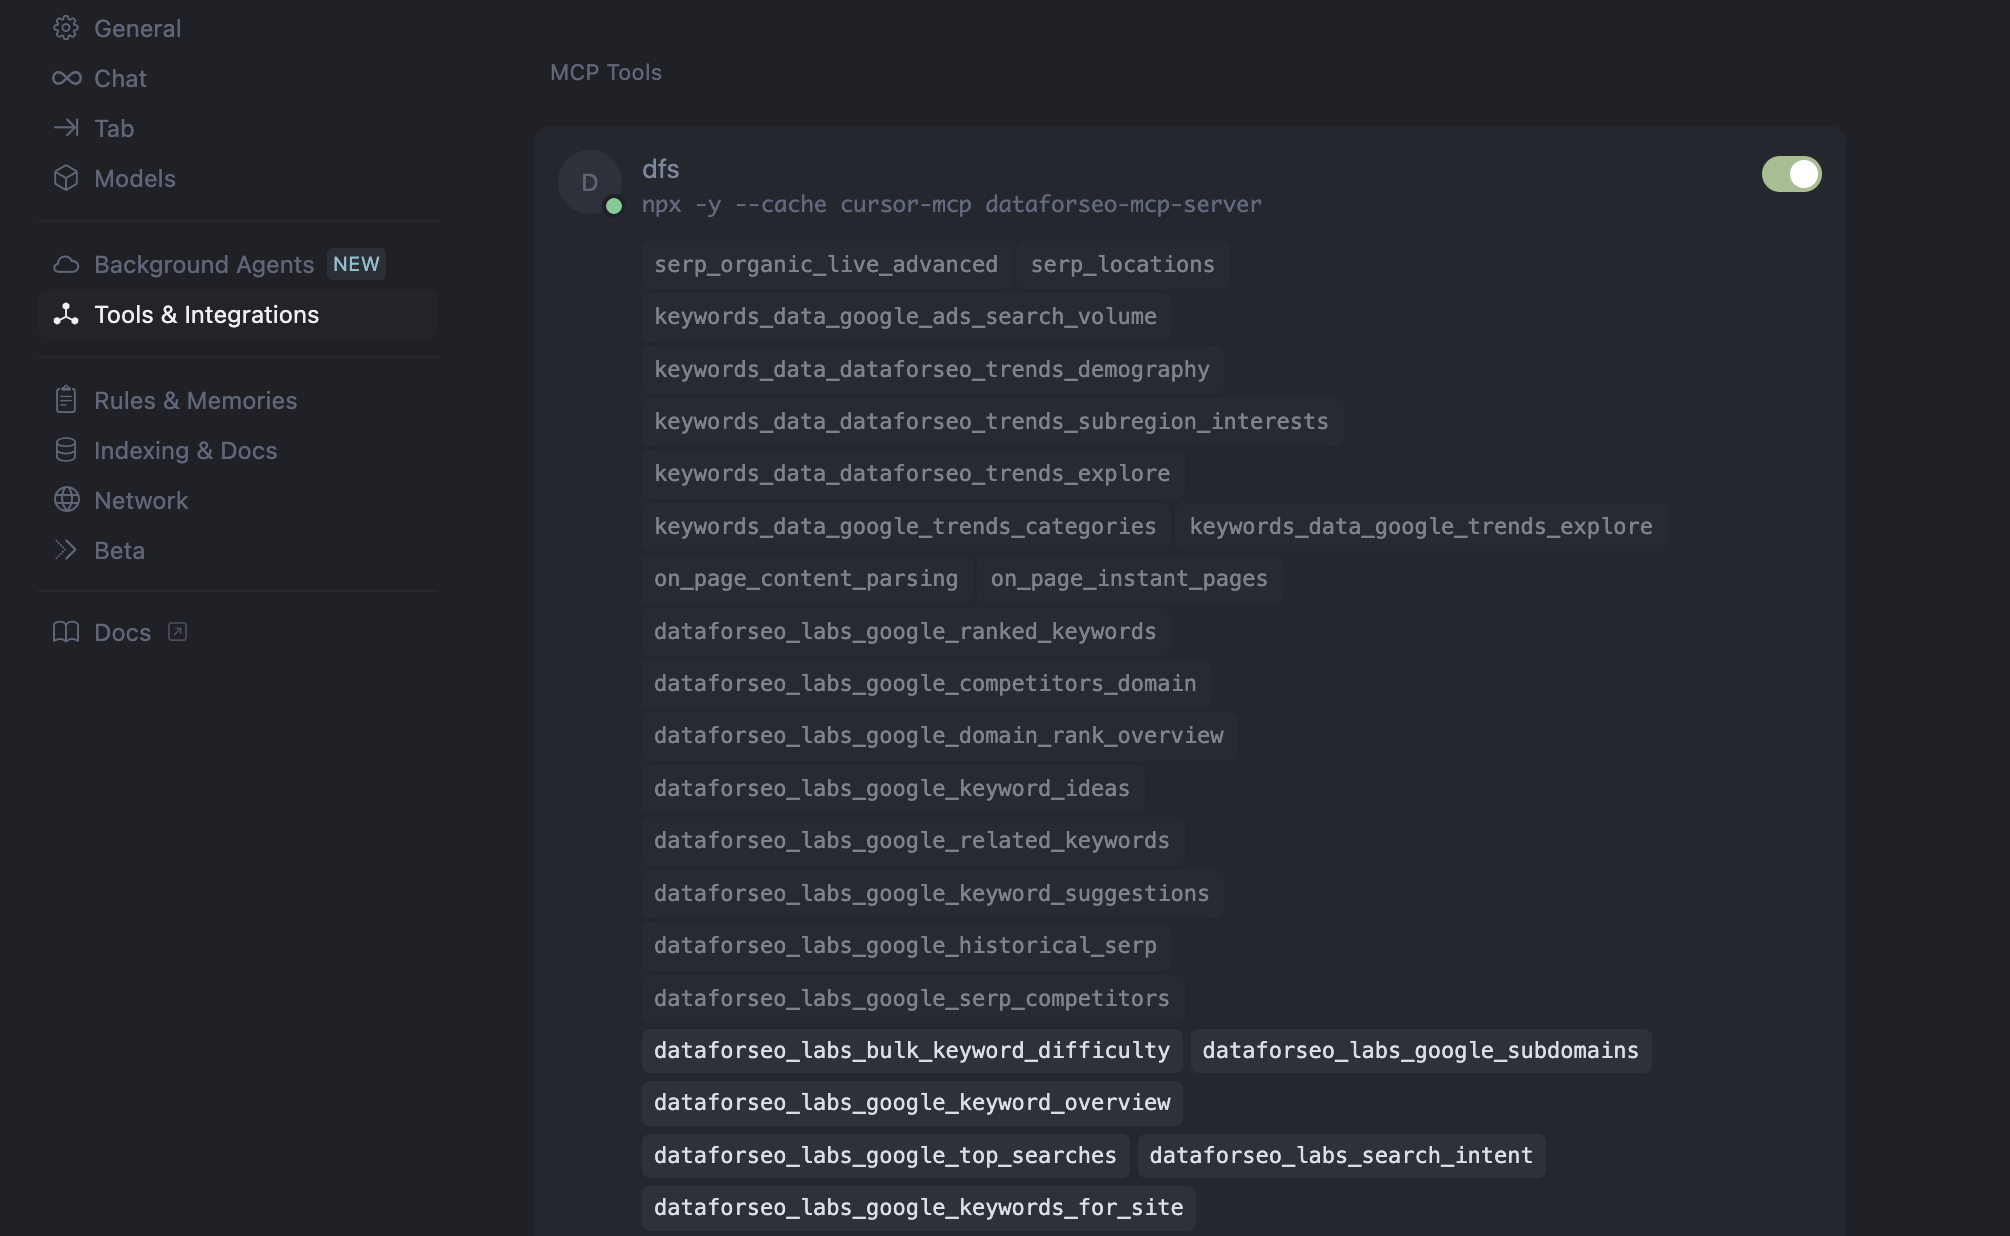Open the Beta settings section
Image resolution: width=2010 pixels, height=1236 pixels.
[238, 550]
